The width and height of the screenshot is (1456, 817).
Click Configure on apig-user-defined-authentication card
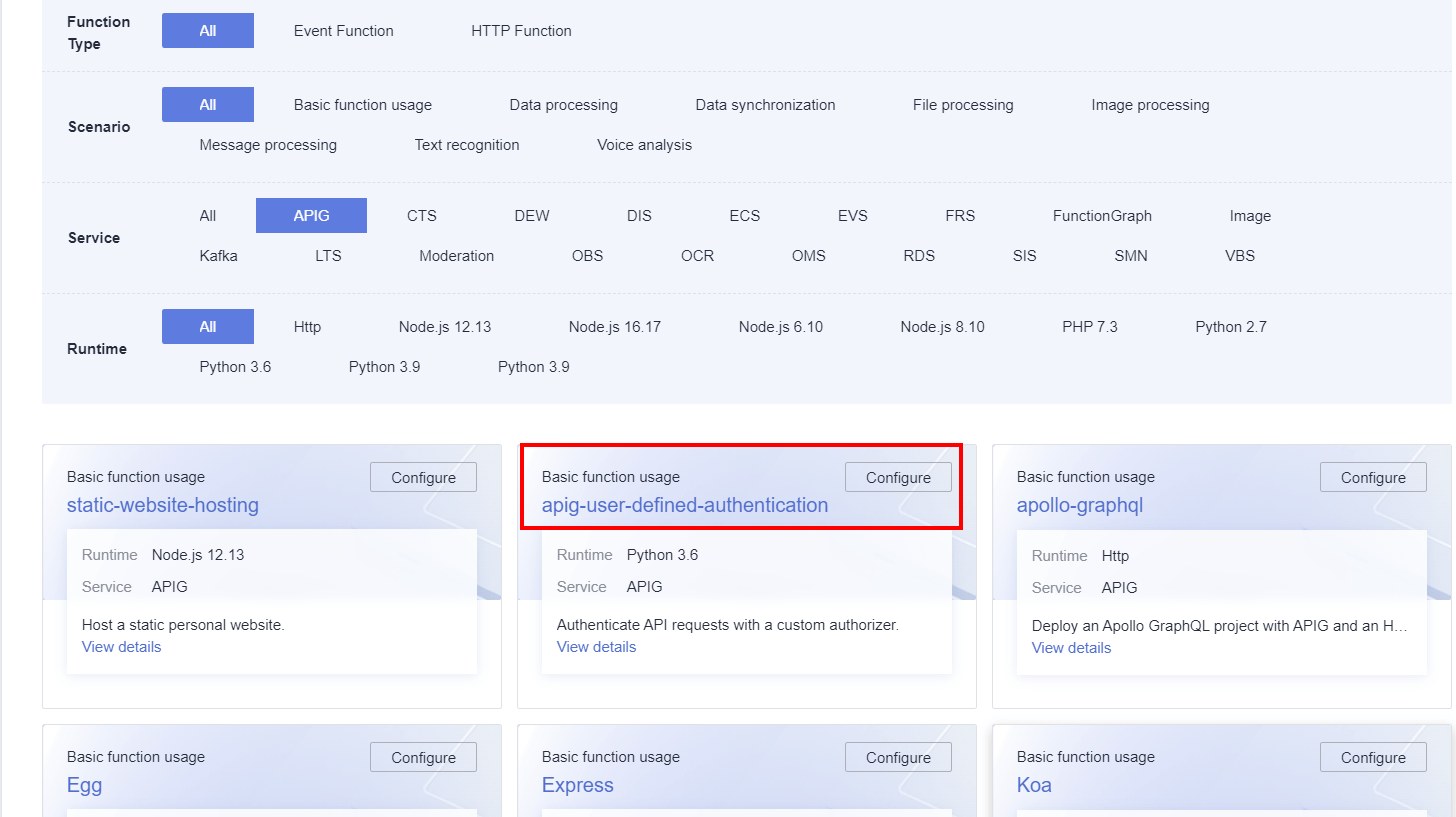(898, 478)
